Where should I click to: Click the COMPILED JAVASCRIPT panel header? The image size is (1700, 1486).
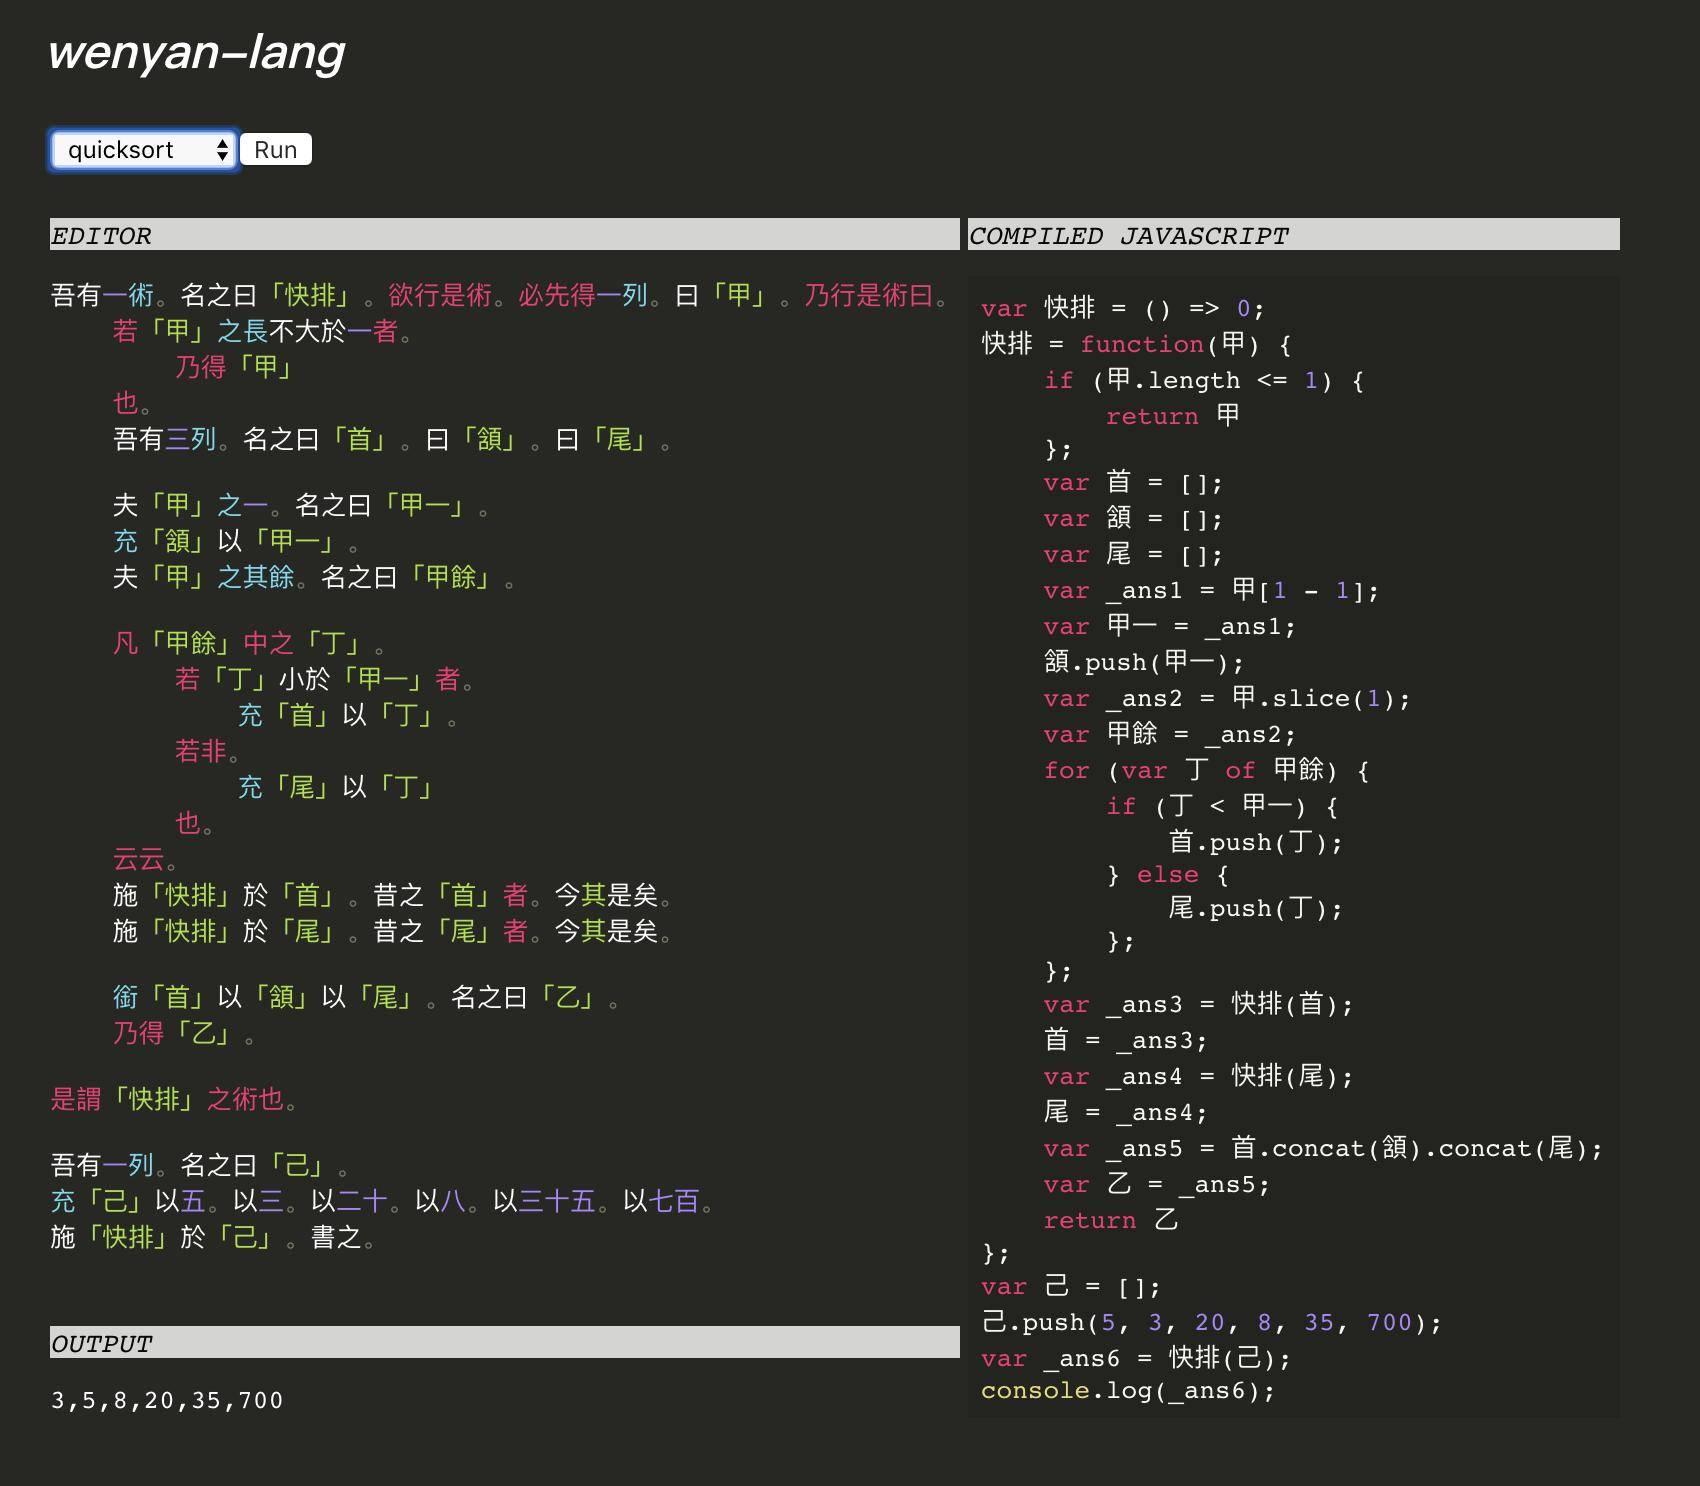point(1293,235)
